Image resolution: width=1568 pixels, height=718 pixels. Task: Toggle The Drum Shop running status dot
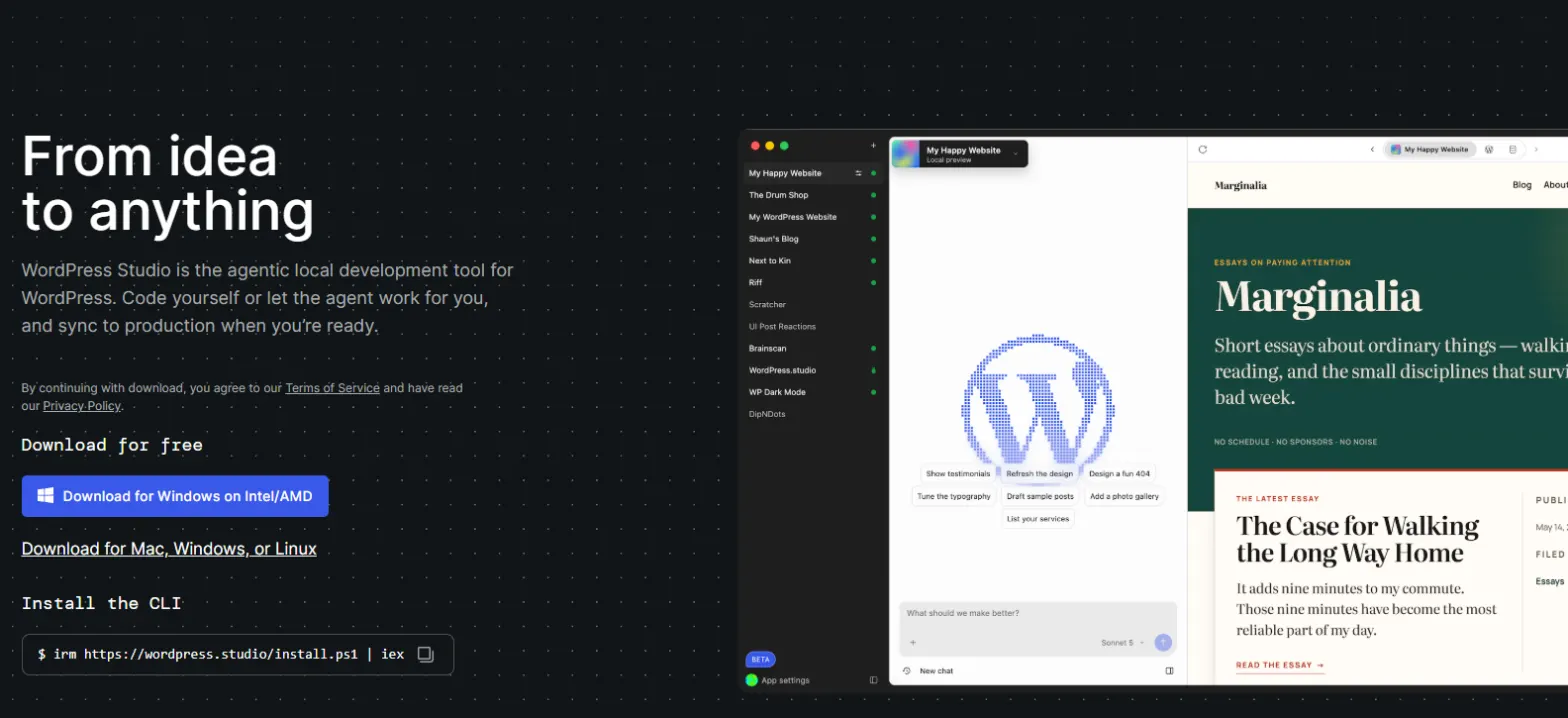point(873,195)
